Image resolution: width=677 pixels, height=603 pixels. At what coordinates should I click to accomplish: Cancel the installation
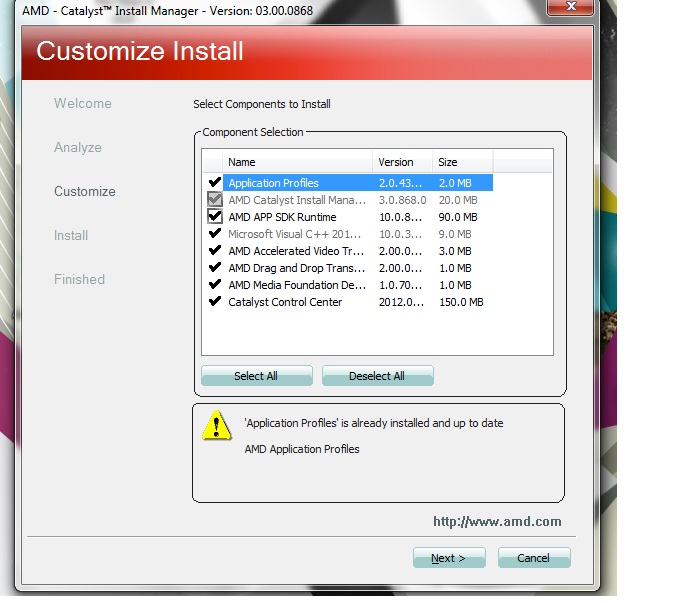pos(534,558)
